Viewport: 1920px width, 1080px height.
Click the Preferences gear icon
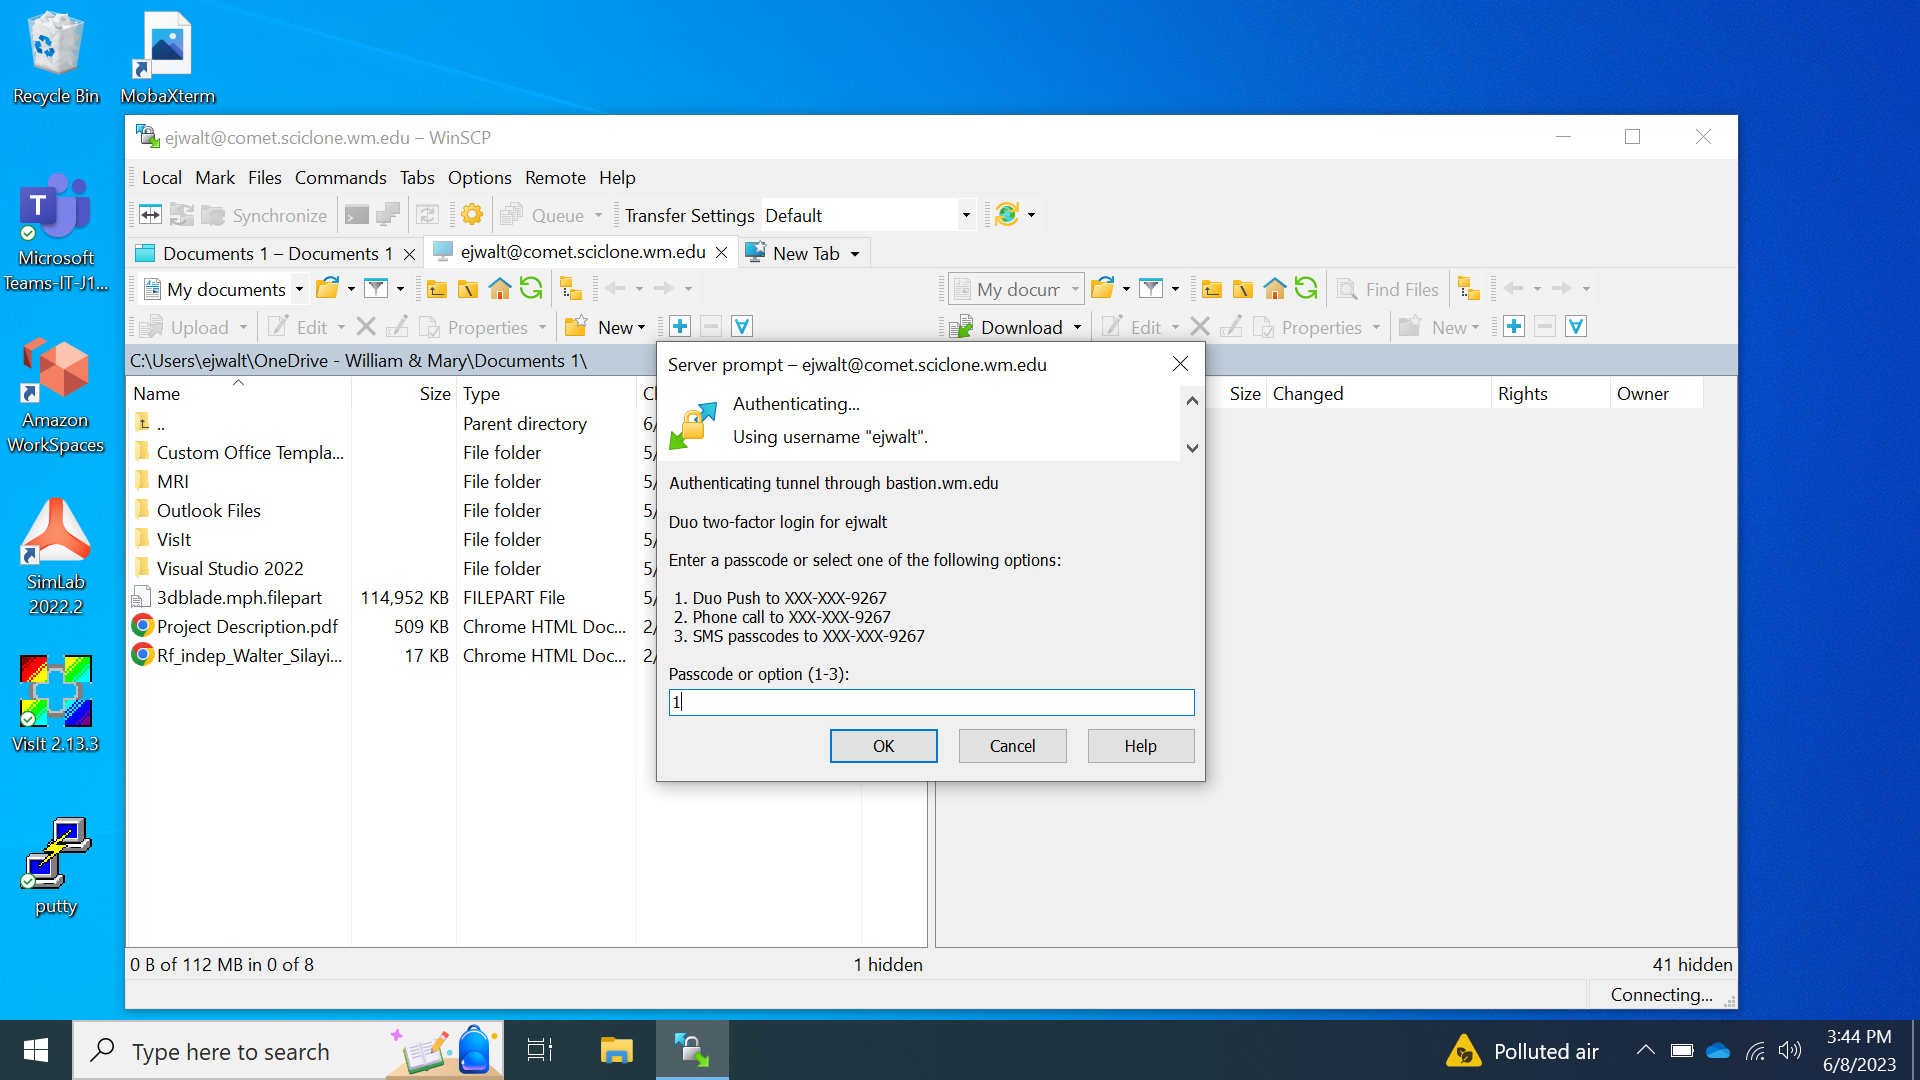(472, 215)
